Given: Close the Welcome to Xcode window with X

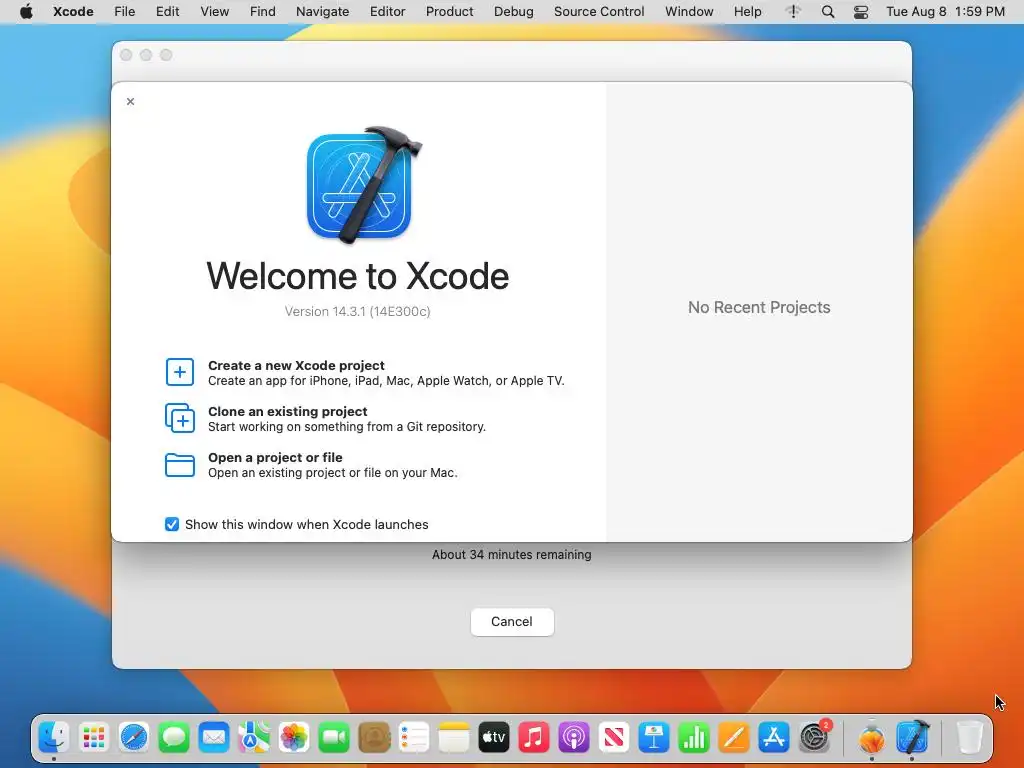Looking at the screenshot, I should (x=131, y=101).
